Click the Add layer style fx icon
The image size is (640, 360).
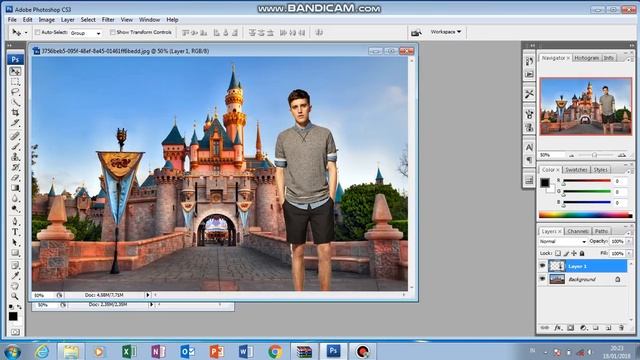point(558,328)
